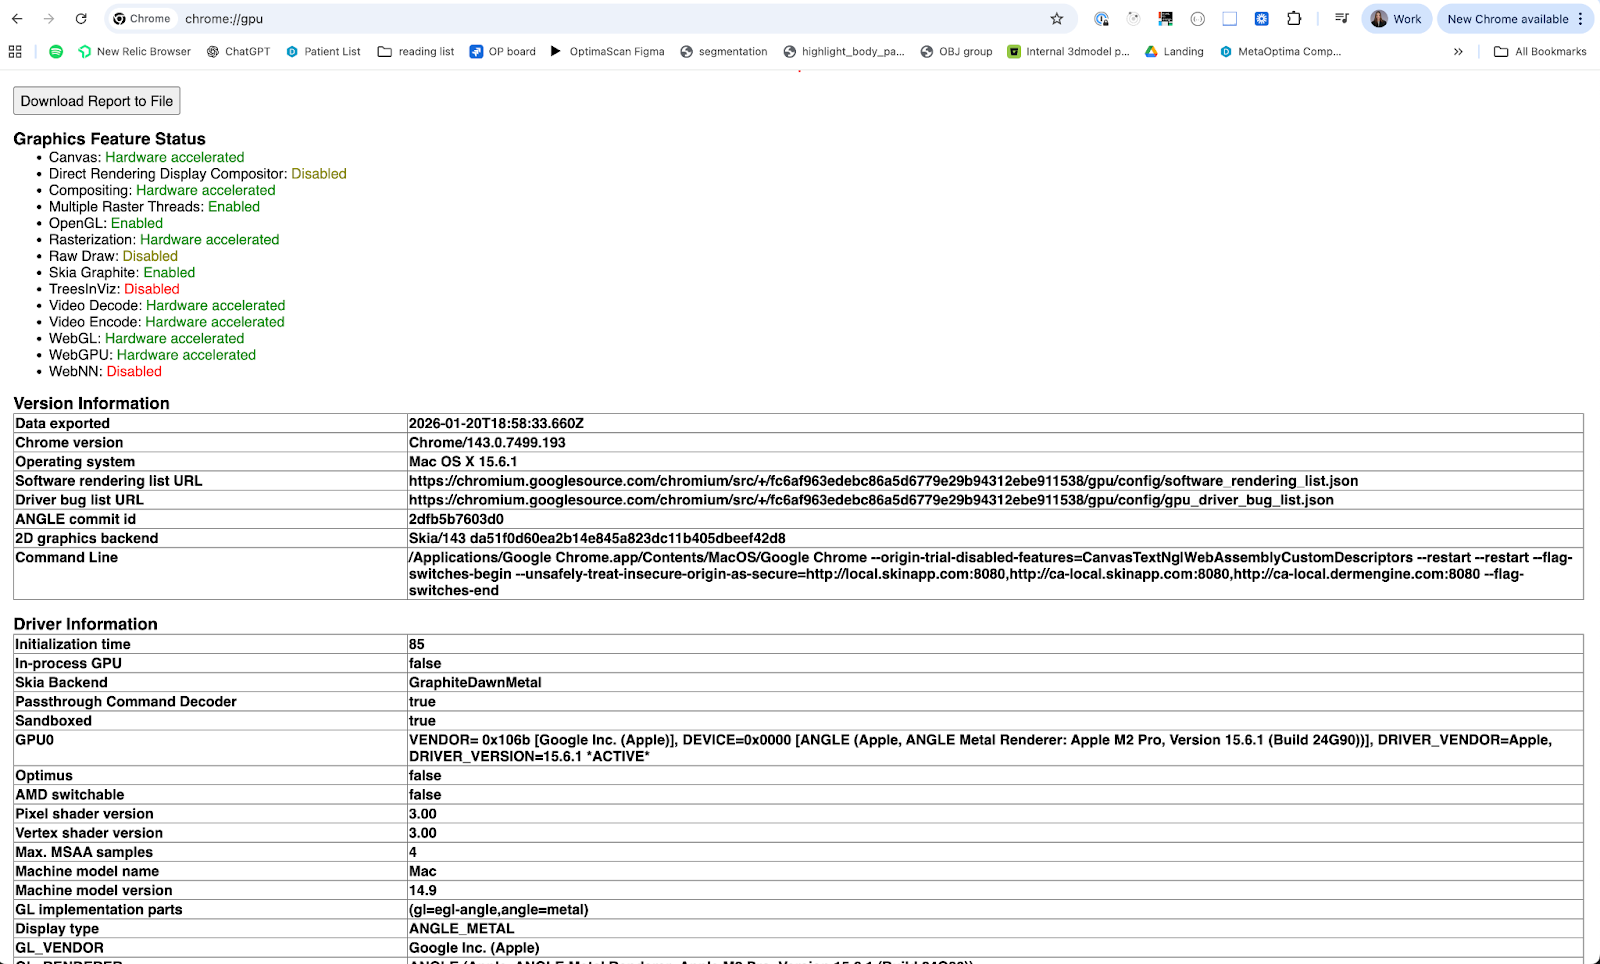Open the Landing Google Drive bookmark
1600x964 pixels.
[1174, 52]
